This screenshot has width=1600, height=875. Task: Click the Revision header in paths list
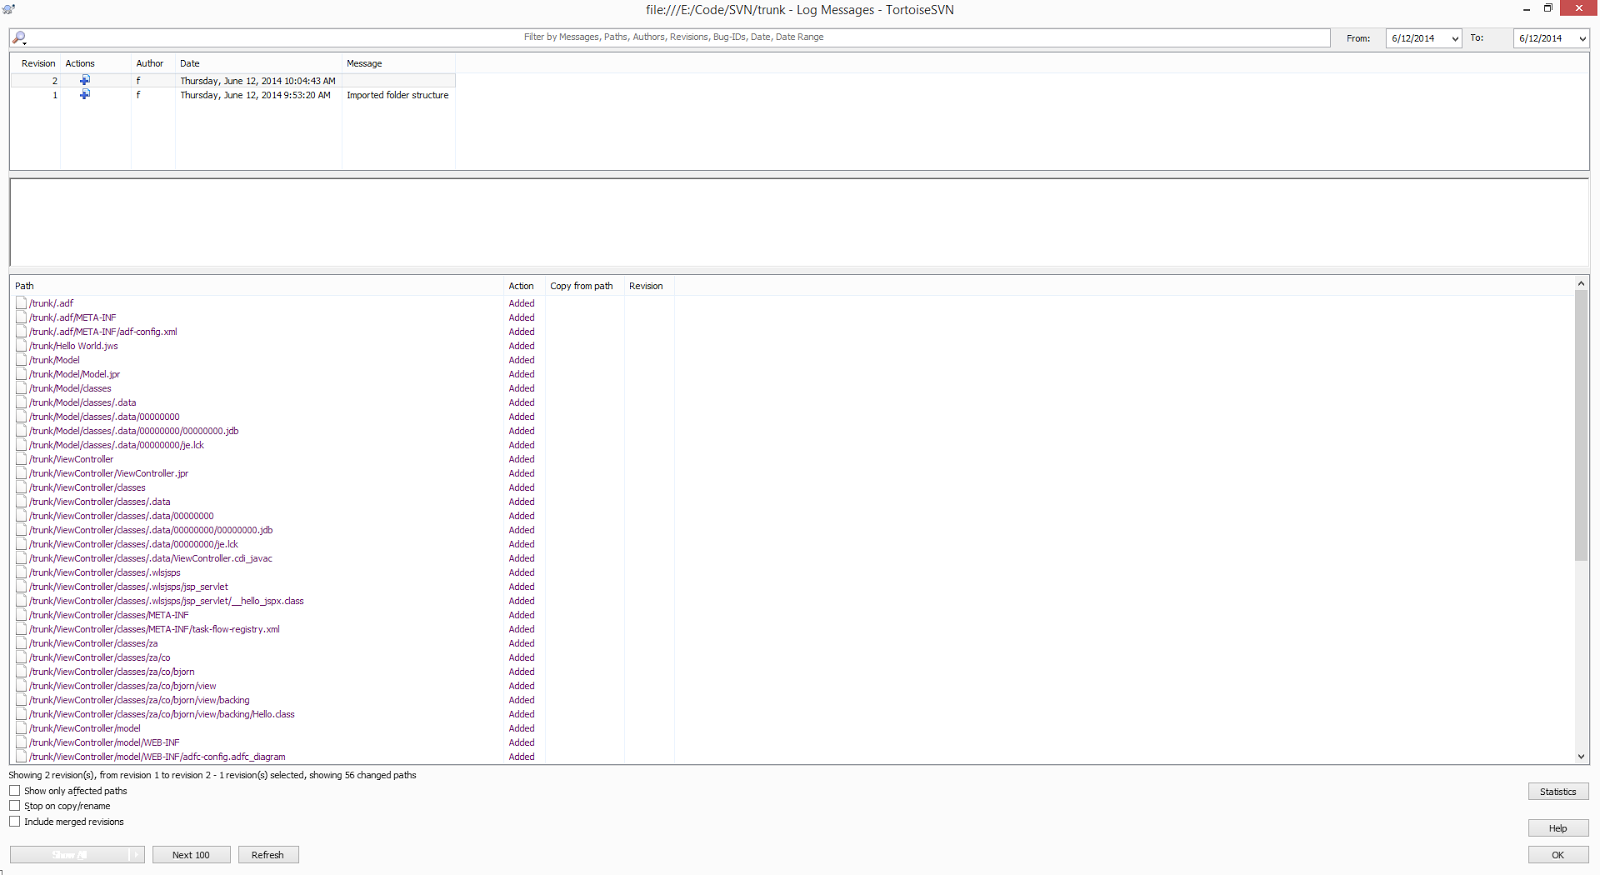point(648,286)
